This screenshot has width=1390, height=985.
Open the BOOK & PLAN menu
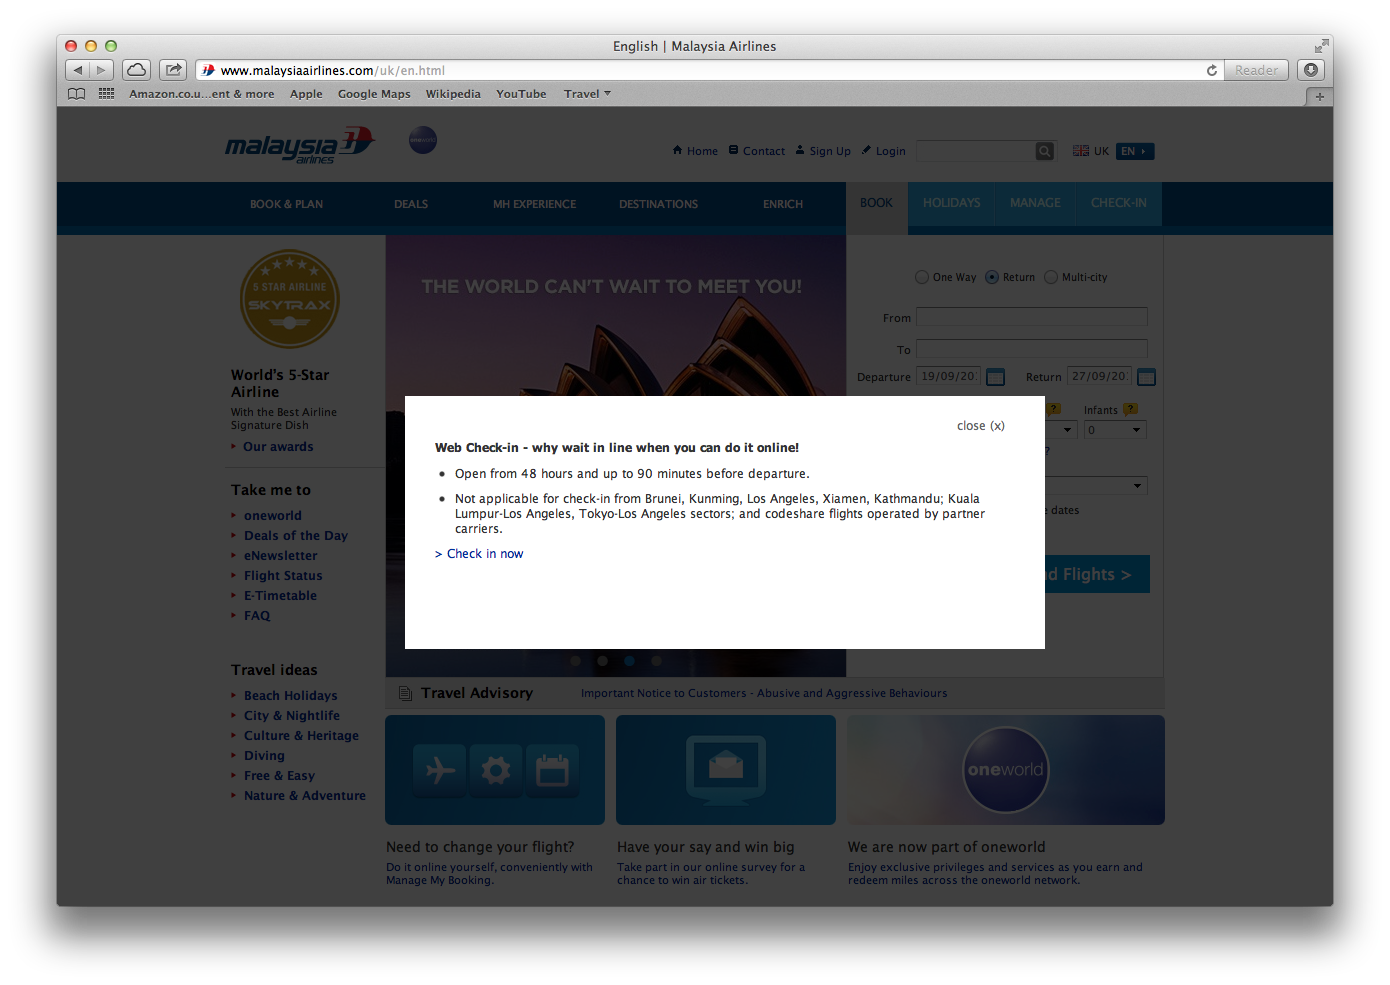coord(286,204)
